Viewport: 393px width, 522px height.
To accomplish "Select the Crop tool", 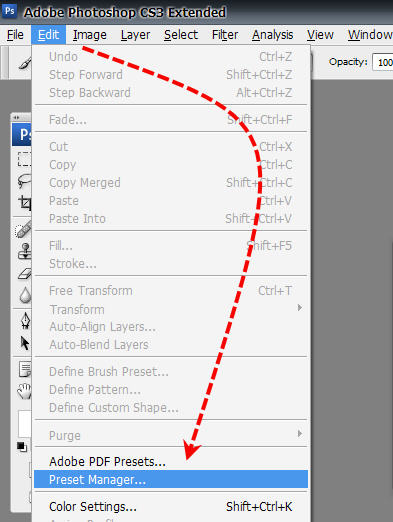I will [x=25, y=202].
